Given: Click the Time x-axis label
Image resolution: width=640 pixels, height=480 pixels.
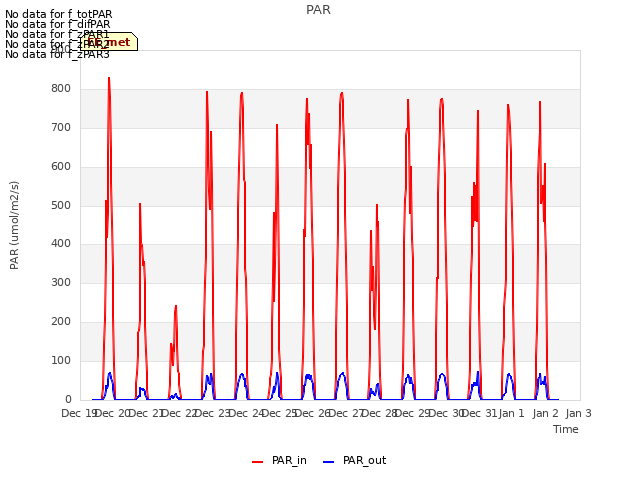Looking at the screenshot, I should pyautogui.click(x=566, y=429).
